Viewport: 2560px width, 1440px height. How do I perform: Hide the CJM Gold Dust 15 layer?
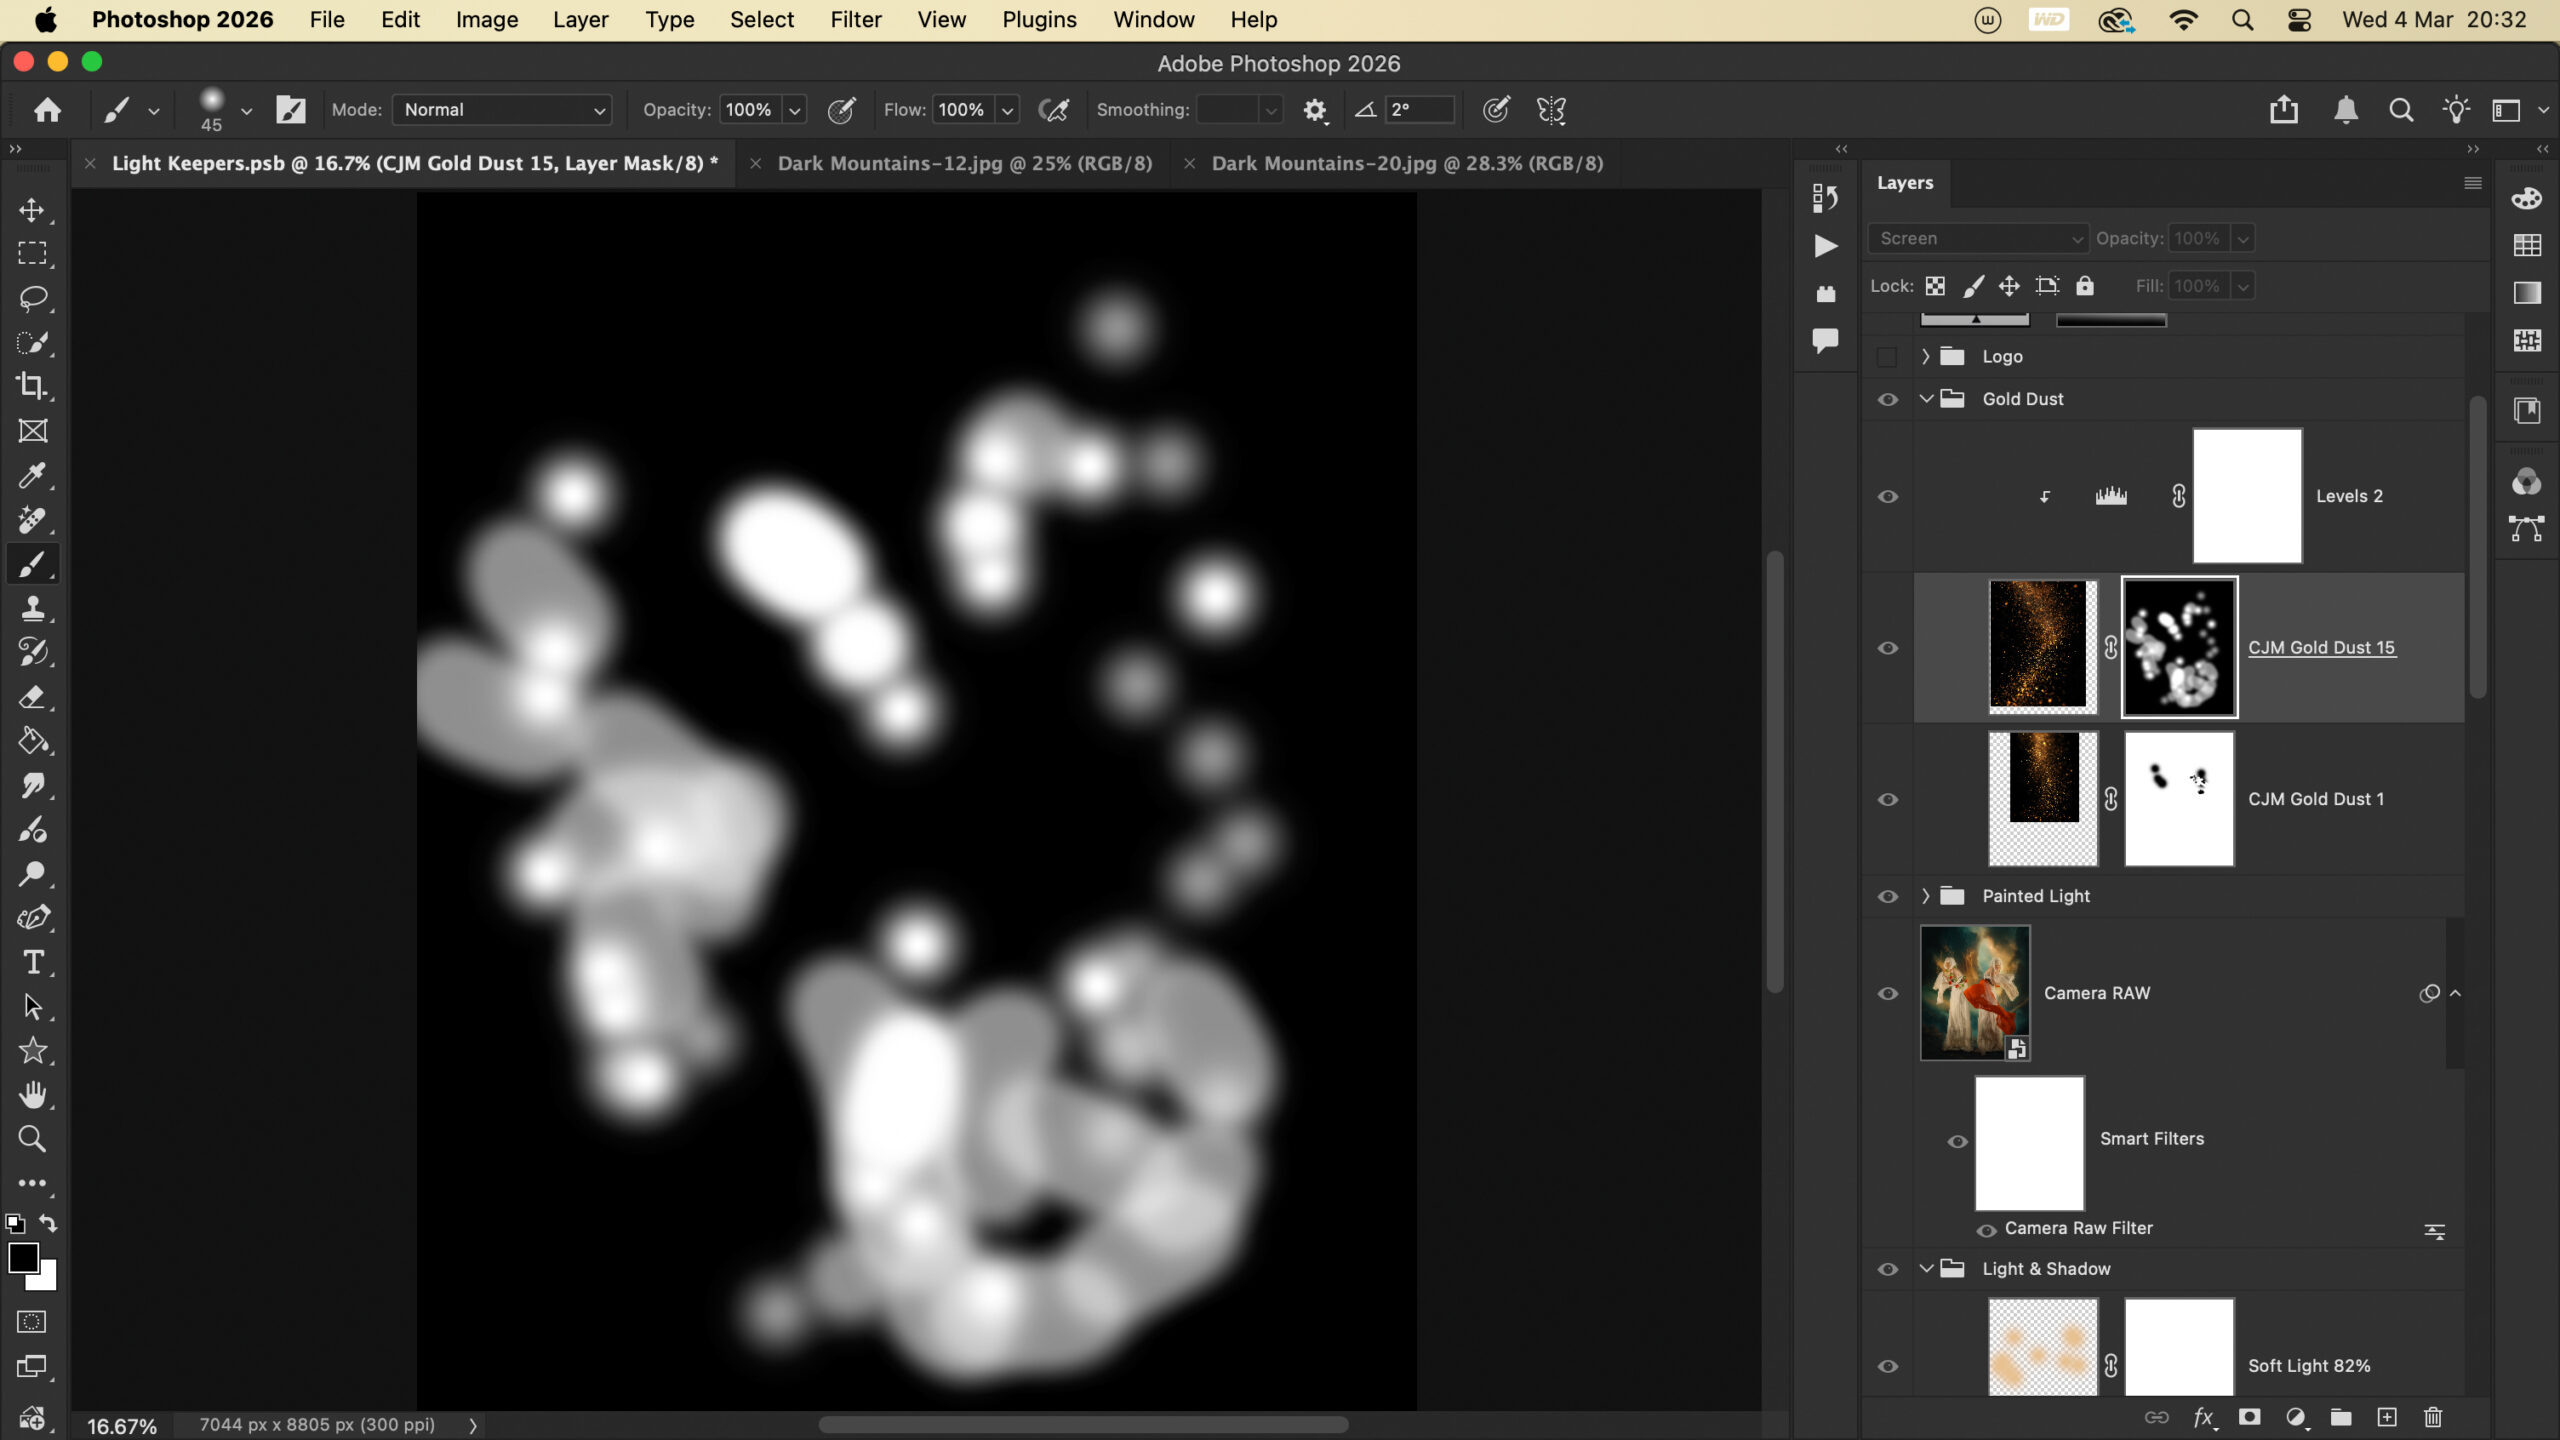coord(1887,648)
